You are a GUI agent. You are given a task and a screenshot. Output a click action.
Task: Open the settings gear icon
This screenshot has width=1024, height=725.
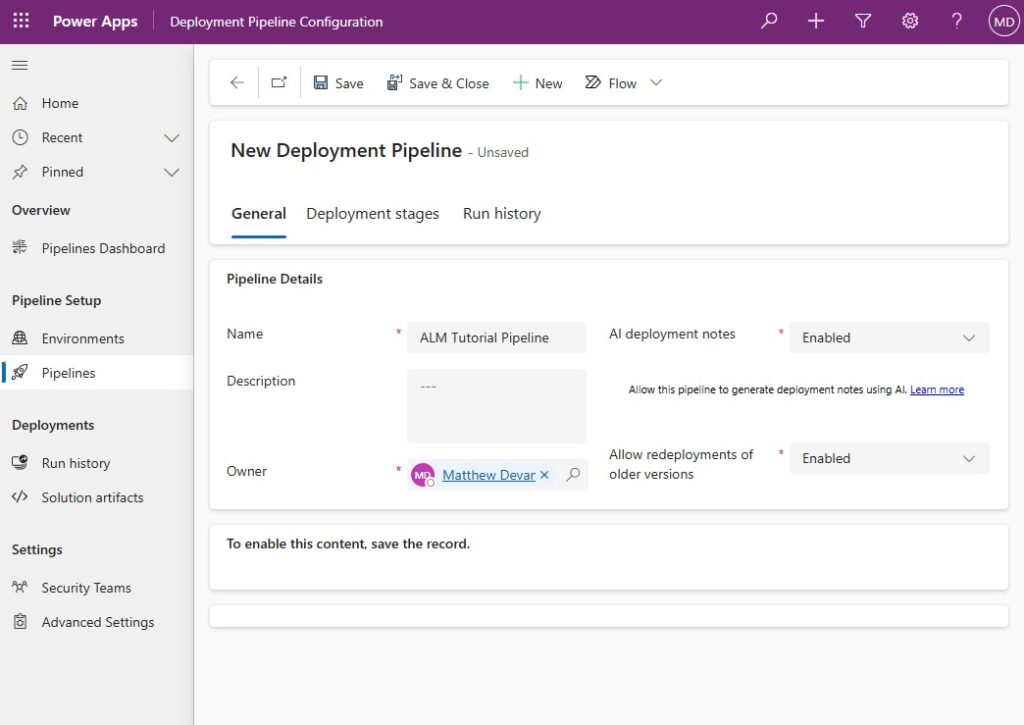(910, 21)
